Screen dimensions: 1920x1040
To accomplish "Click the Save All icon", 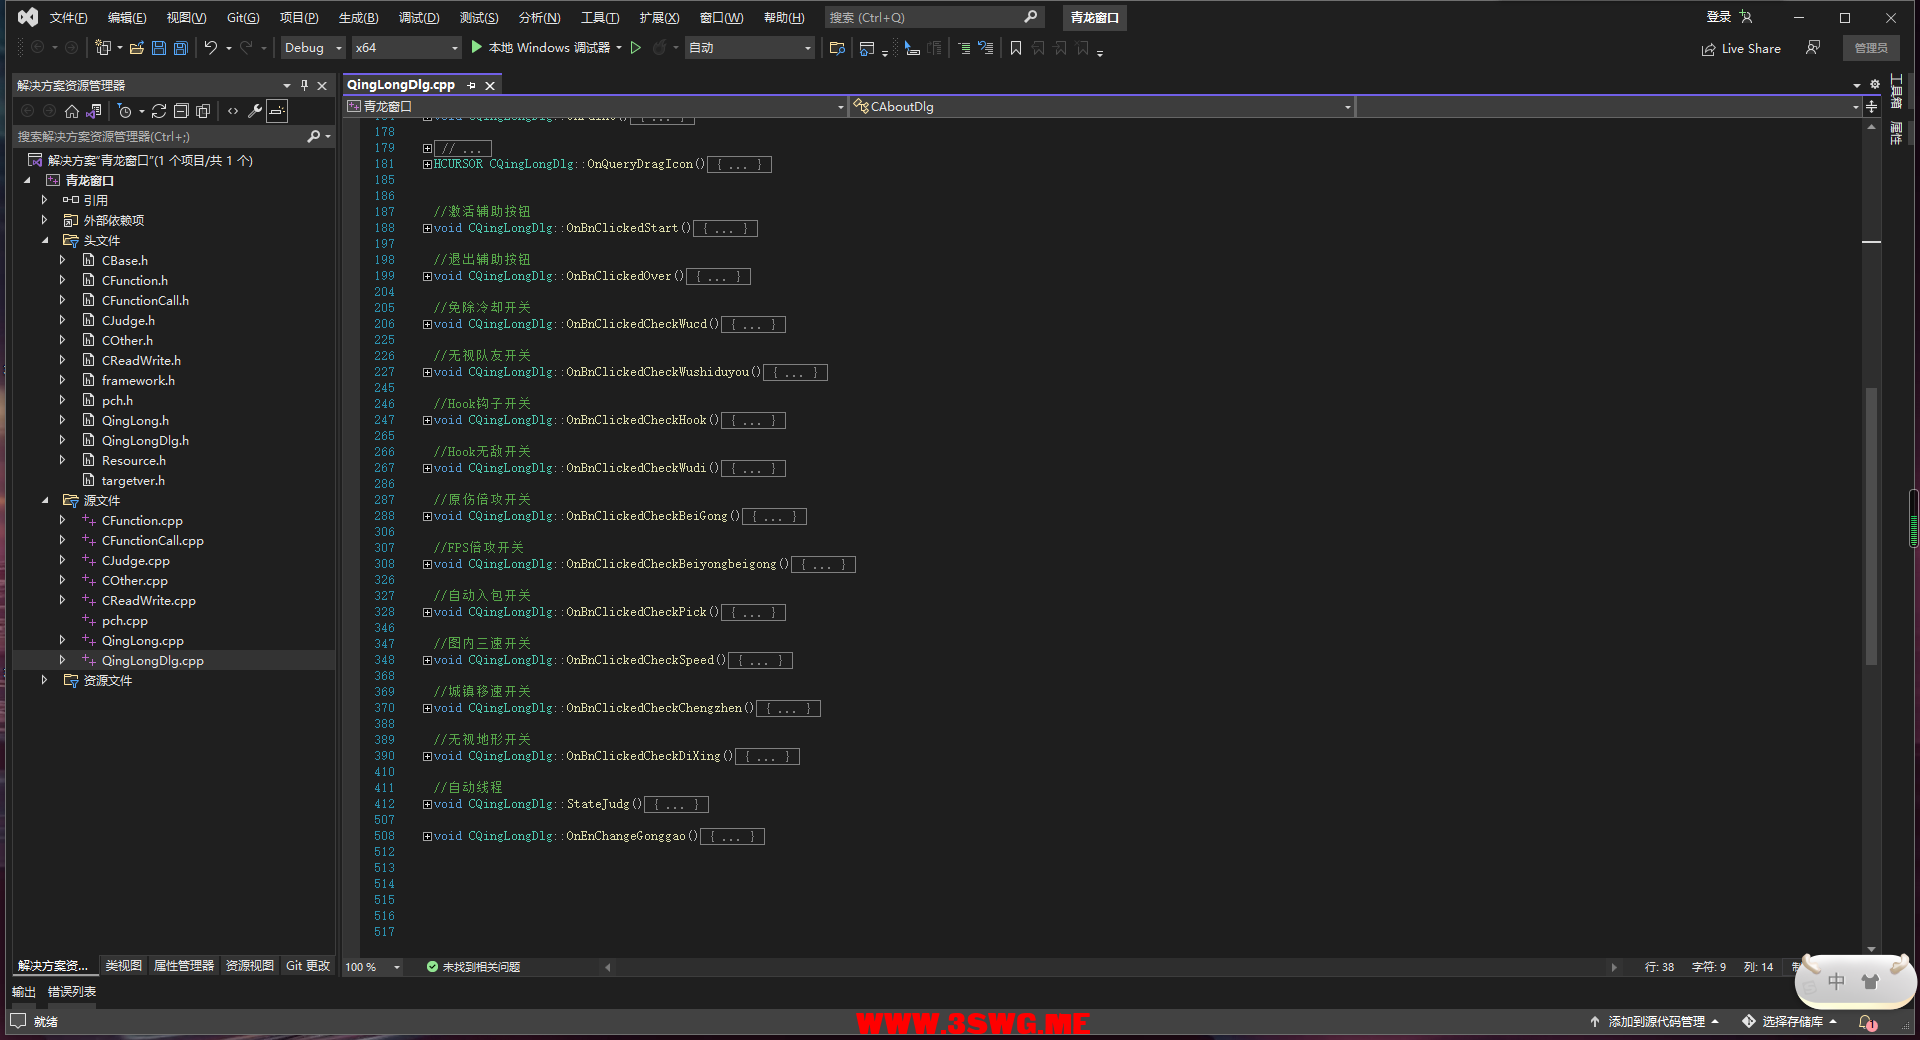I will (x=180, y=47).
